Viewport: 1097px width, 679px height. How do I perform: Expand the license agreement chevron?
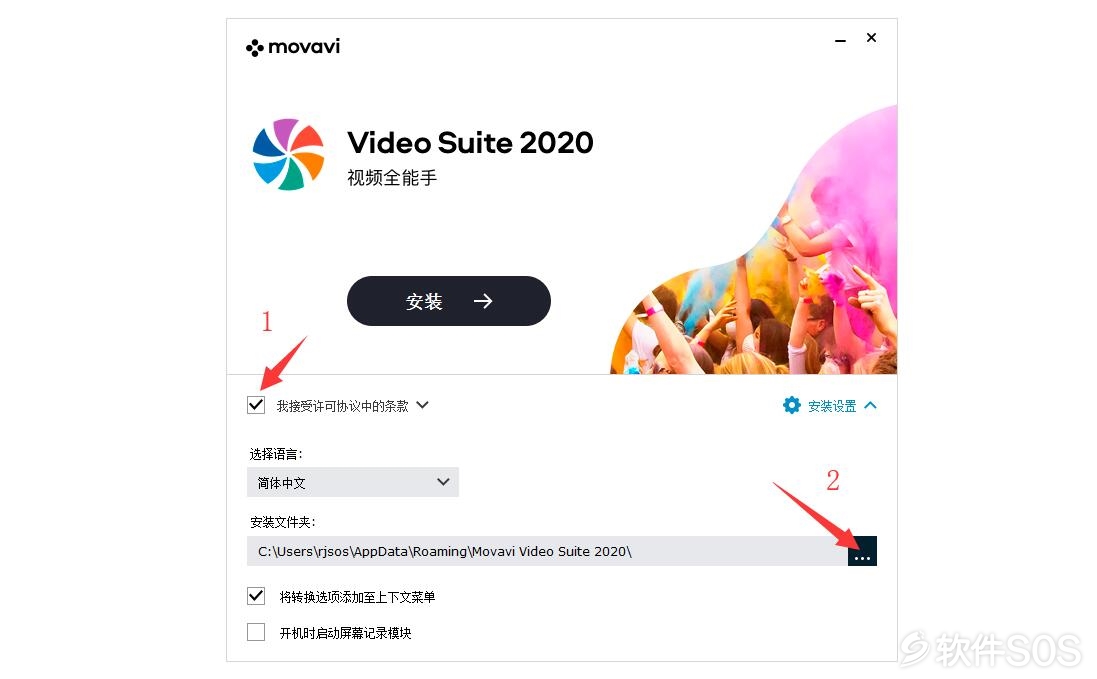422,405
